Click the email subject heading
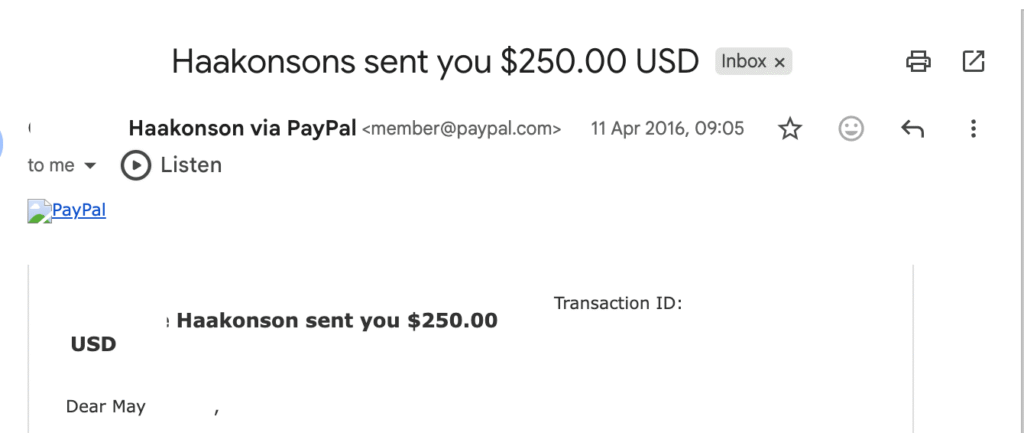This screenshot has width=1024, height=433. [434, 61]
